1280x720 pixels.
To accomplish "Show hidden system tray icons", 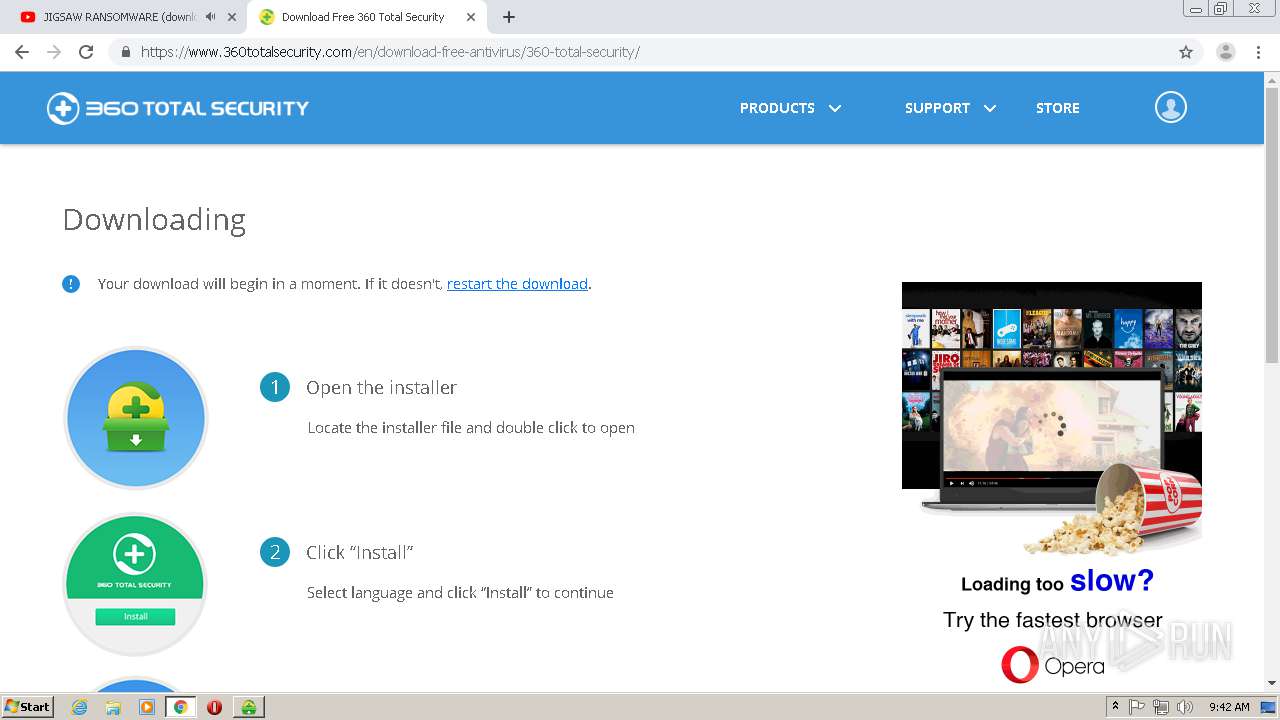I will click(1115, 707).
